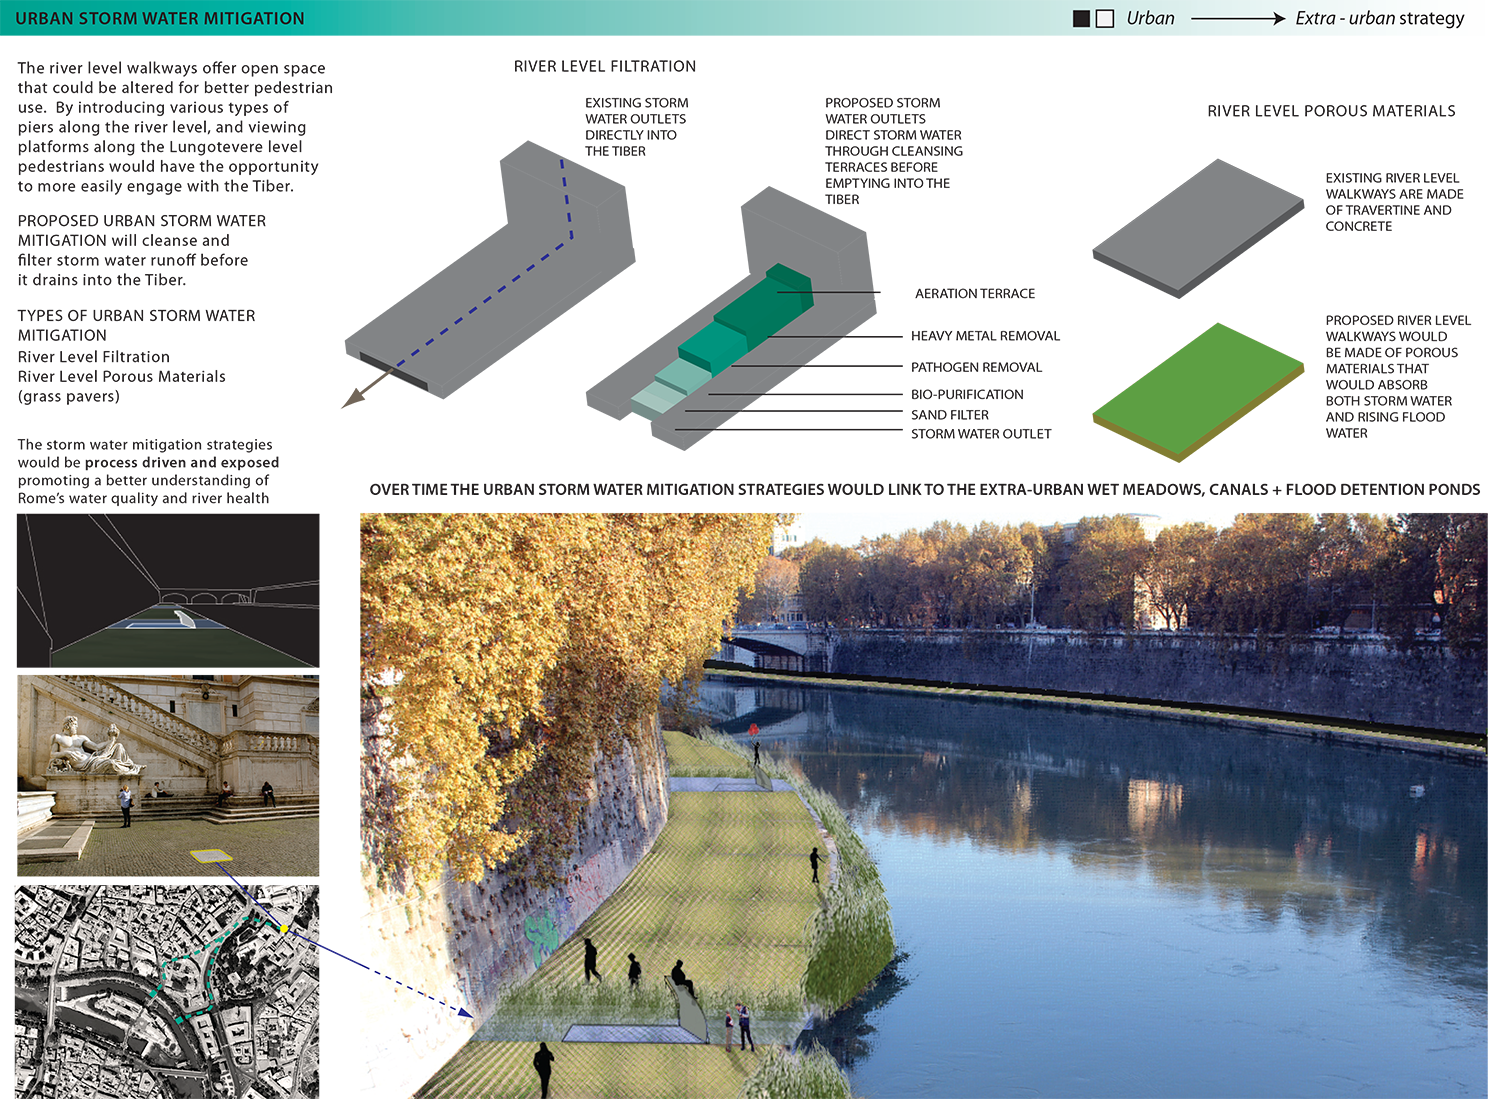The height and width of the screenshot is (1099, 1500).
Task: Select the 'TYPES OF URBAN STORM WATER MITIGATION' heading
Action: click(136, 325)
